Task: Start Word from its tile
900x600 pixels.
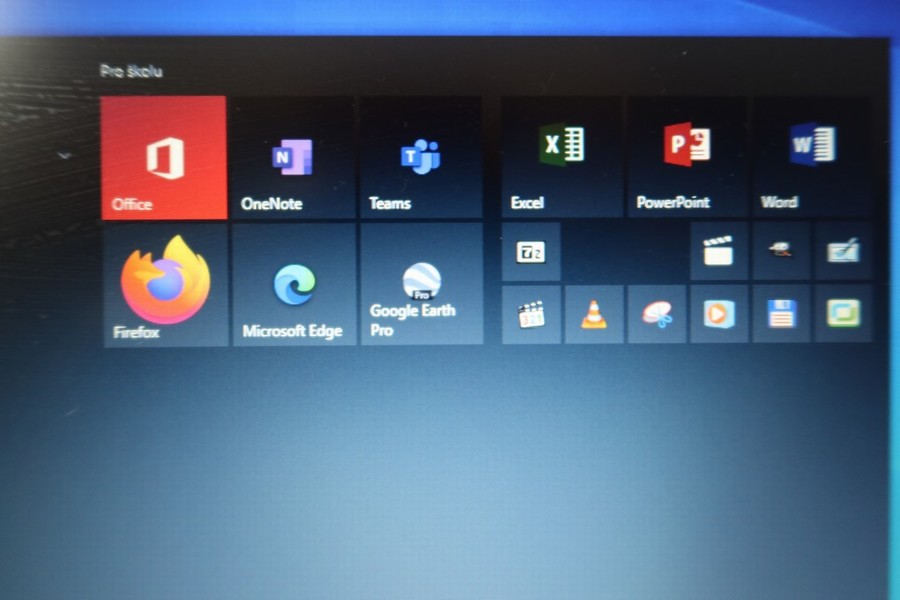Action: click(x=813, y=157)
